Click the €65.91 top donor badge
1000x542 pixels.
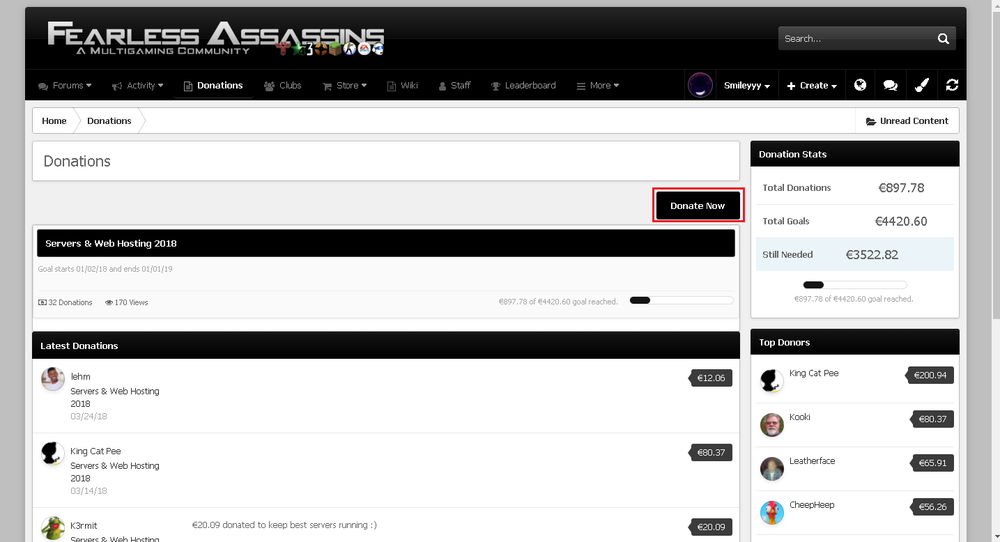coord(932,463)
